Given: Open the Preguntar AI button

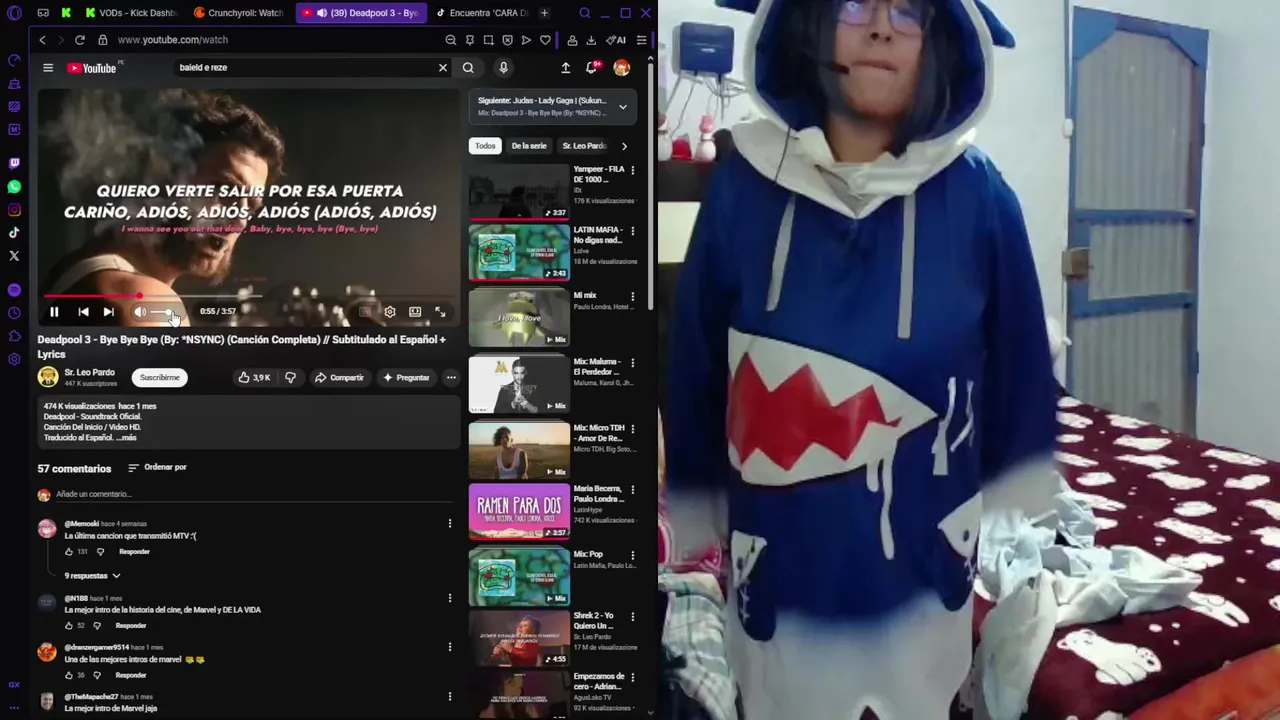Looking at the screenshot, I should [406, 378].
